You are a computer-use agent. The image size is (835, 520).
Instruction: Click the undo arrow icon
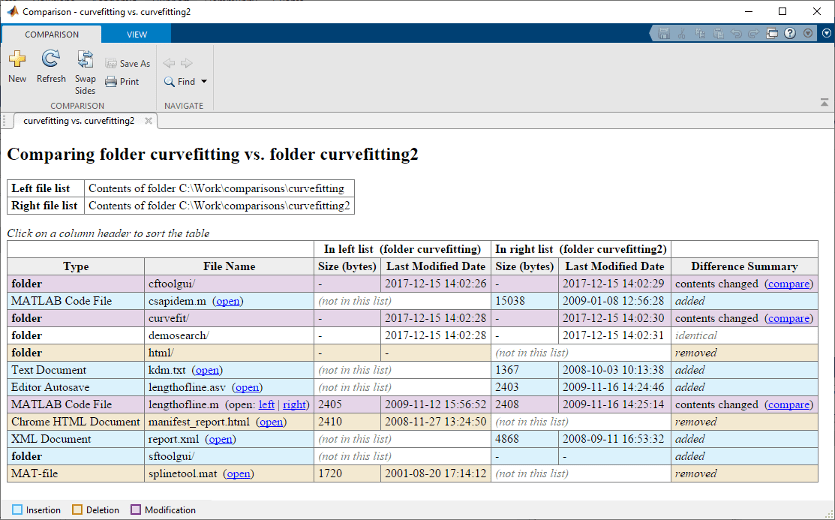pos(736,34)
